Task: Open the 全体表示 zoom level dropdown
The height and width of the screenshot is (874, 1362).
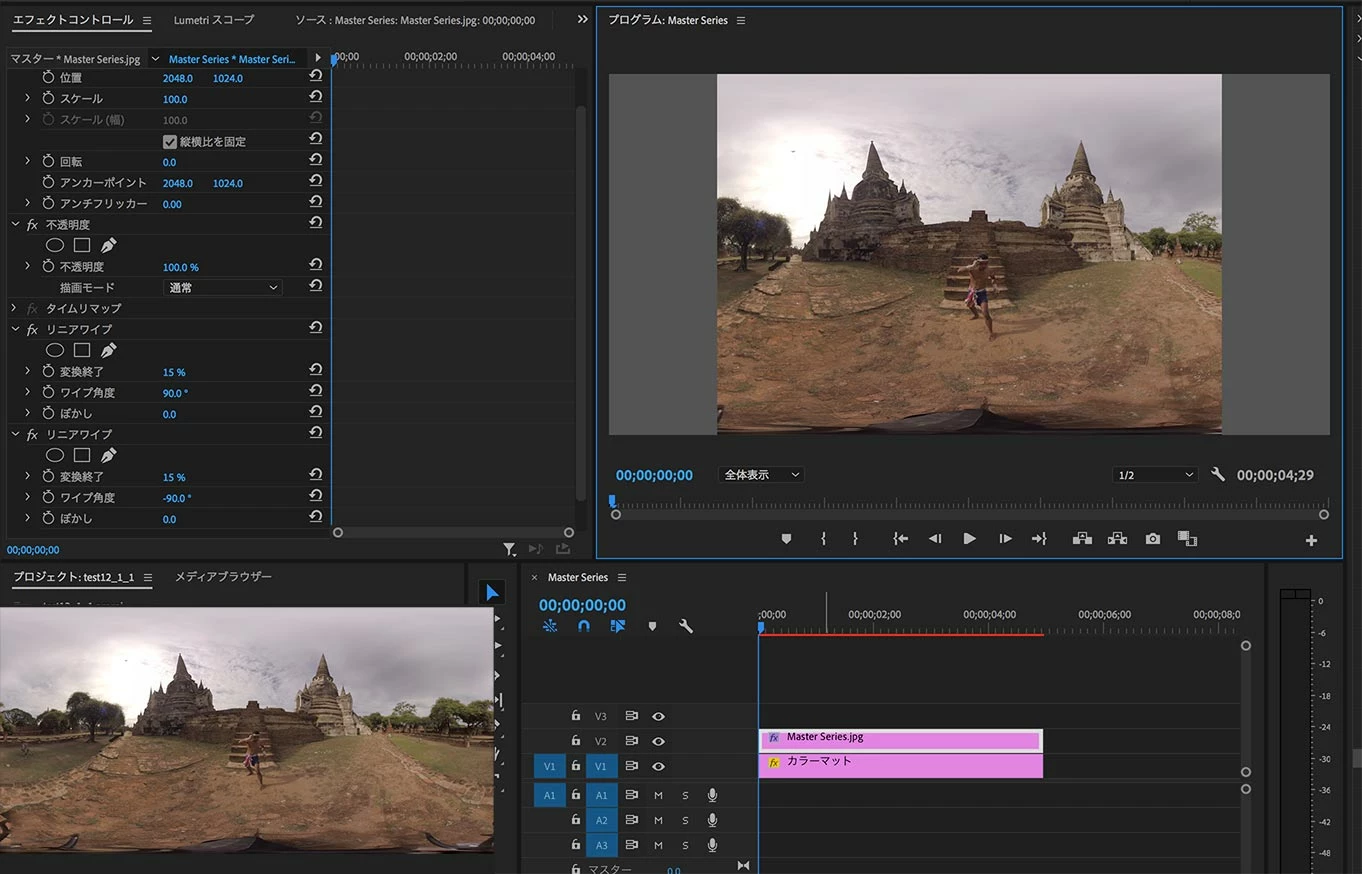Action: tap(760, 475)
